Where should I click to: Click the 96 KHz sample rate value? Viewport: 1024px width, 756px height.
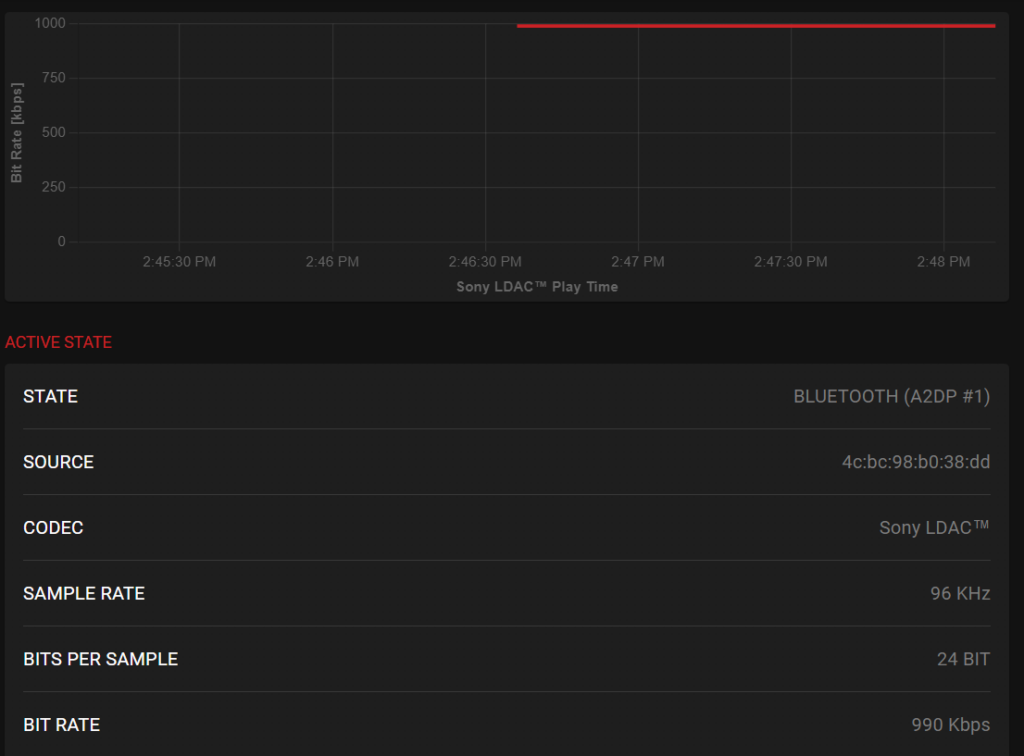(x=959, y=594)
